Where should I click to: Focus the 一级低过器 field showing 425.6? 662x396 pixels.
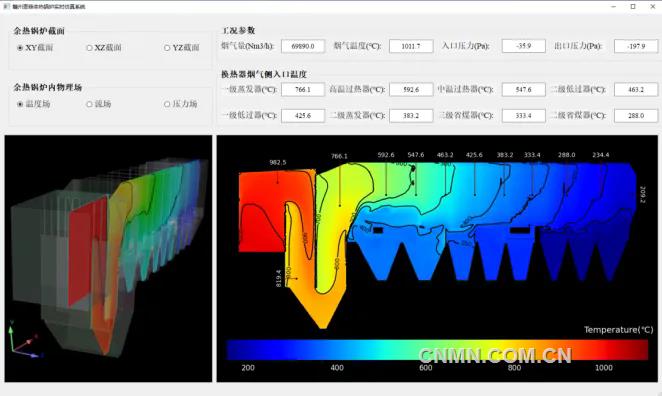303,115
